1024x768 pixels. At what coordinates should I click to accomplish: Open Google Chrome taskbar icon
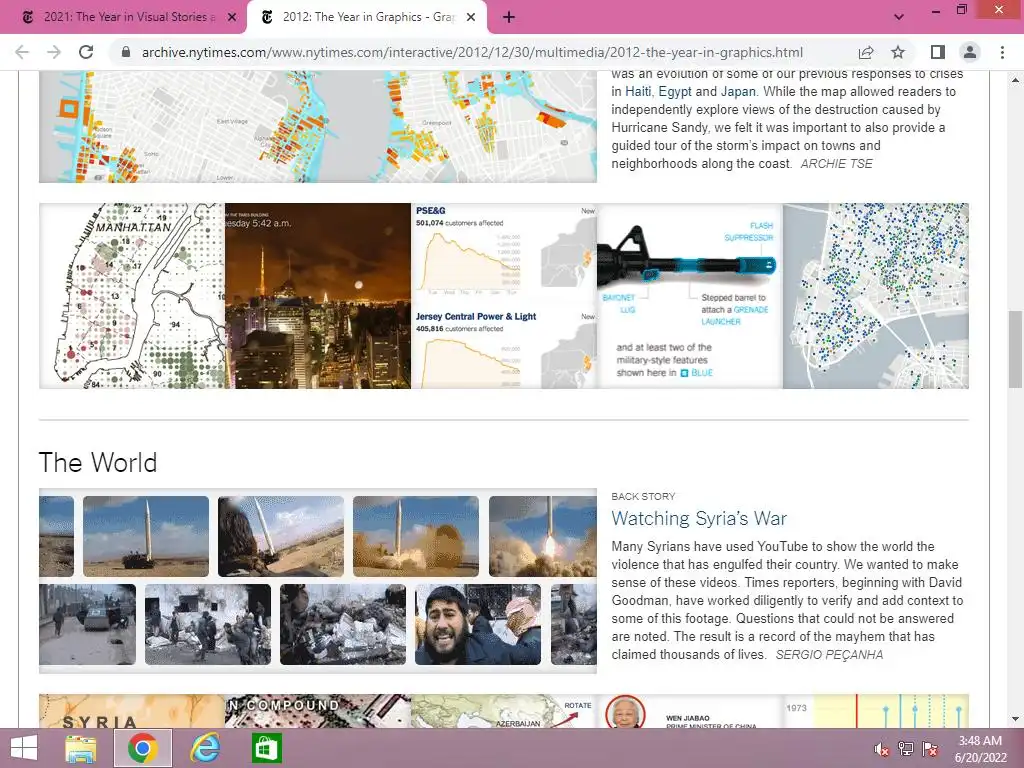coord(143,748)
